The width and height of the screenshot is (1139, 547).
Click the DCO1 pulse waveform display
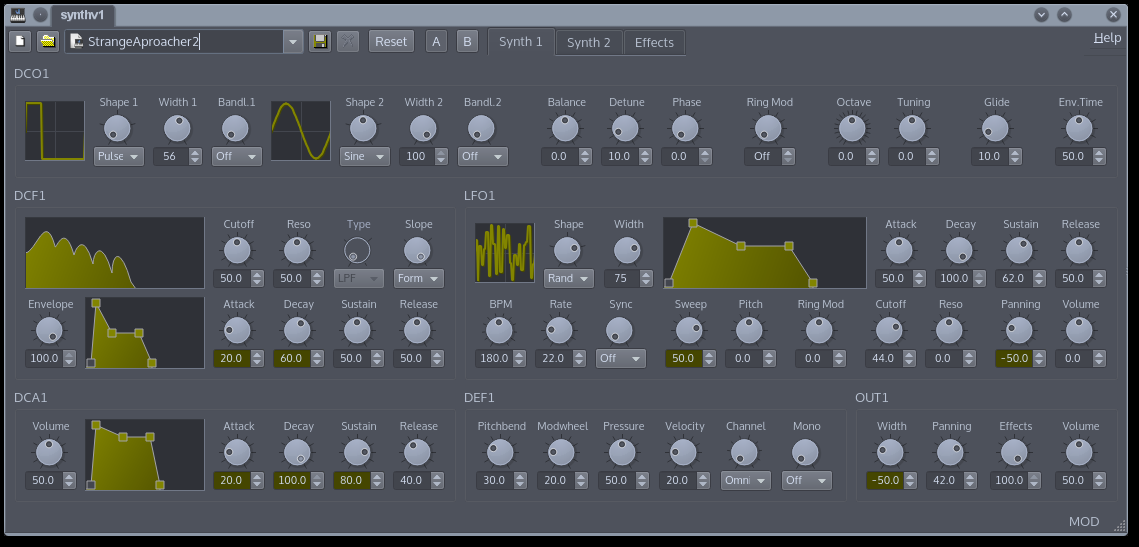[54, 131]
